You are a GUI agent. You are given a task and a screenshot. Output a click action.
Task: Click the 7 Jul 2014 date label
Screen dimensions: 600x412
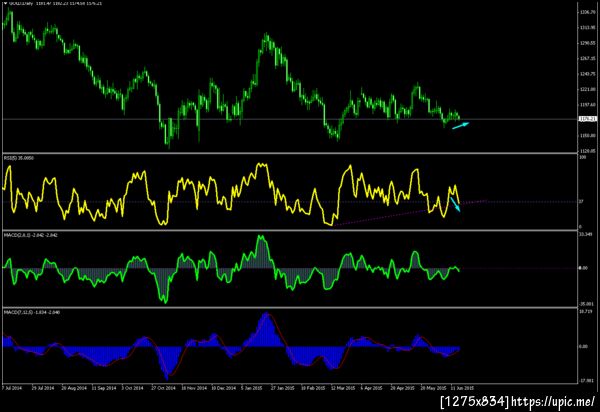[x=12, y=388]
